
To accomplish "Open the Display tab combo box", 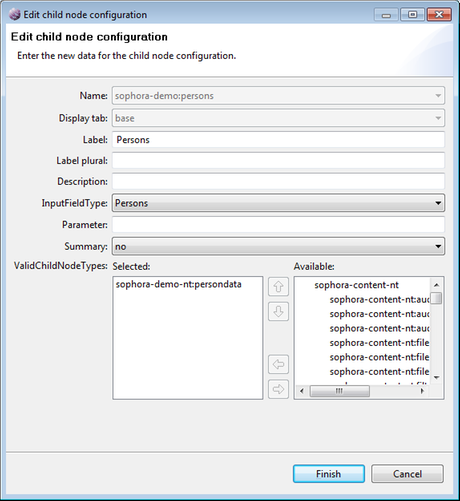I will pyautogui.click(x=278, y=118).
